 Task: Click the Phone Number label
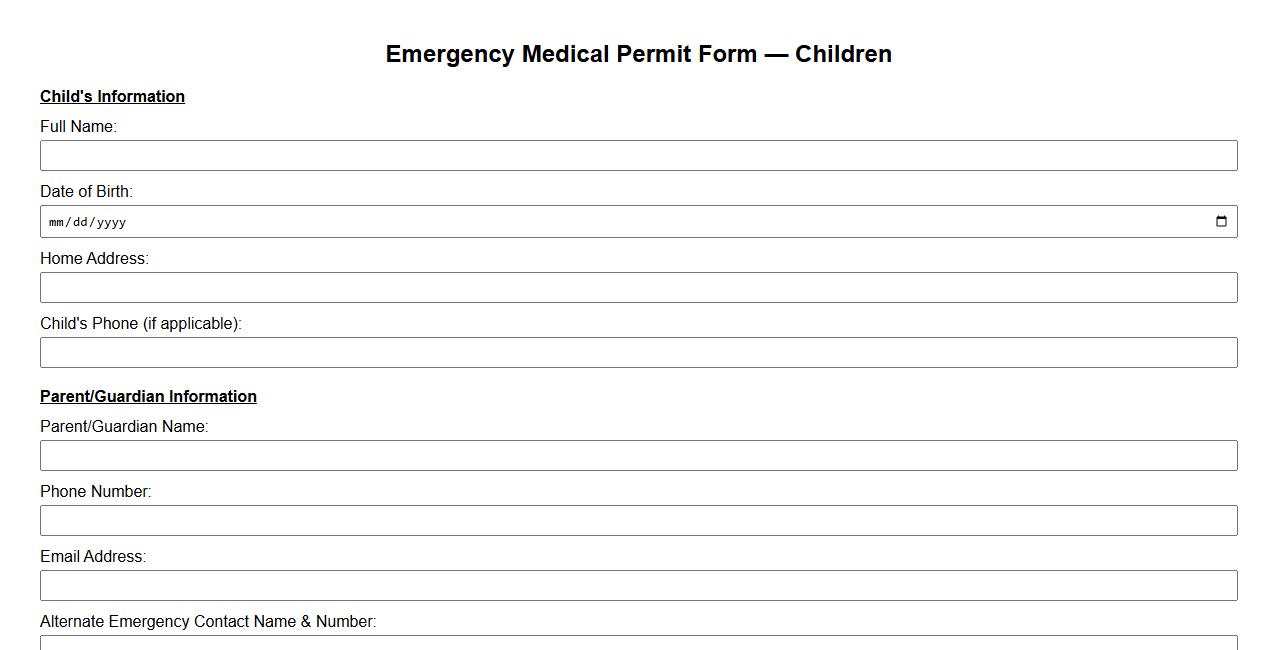click(95, 491)
